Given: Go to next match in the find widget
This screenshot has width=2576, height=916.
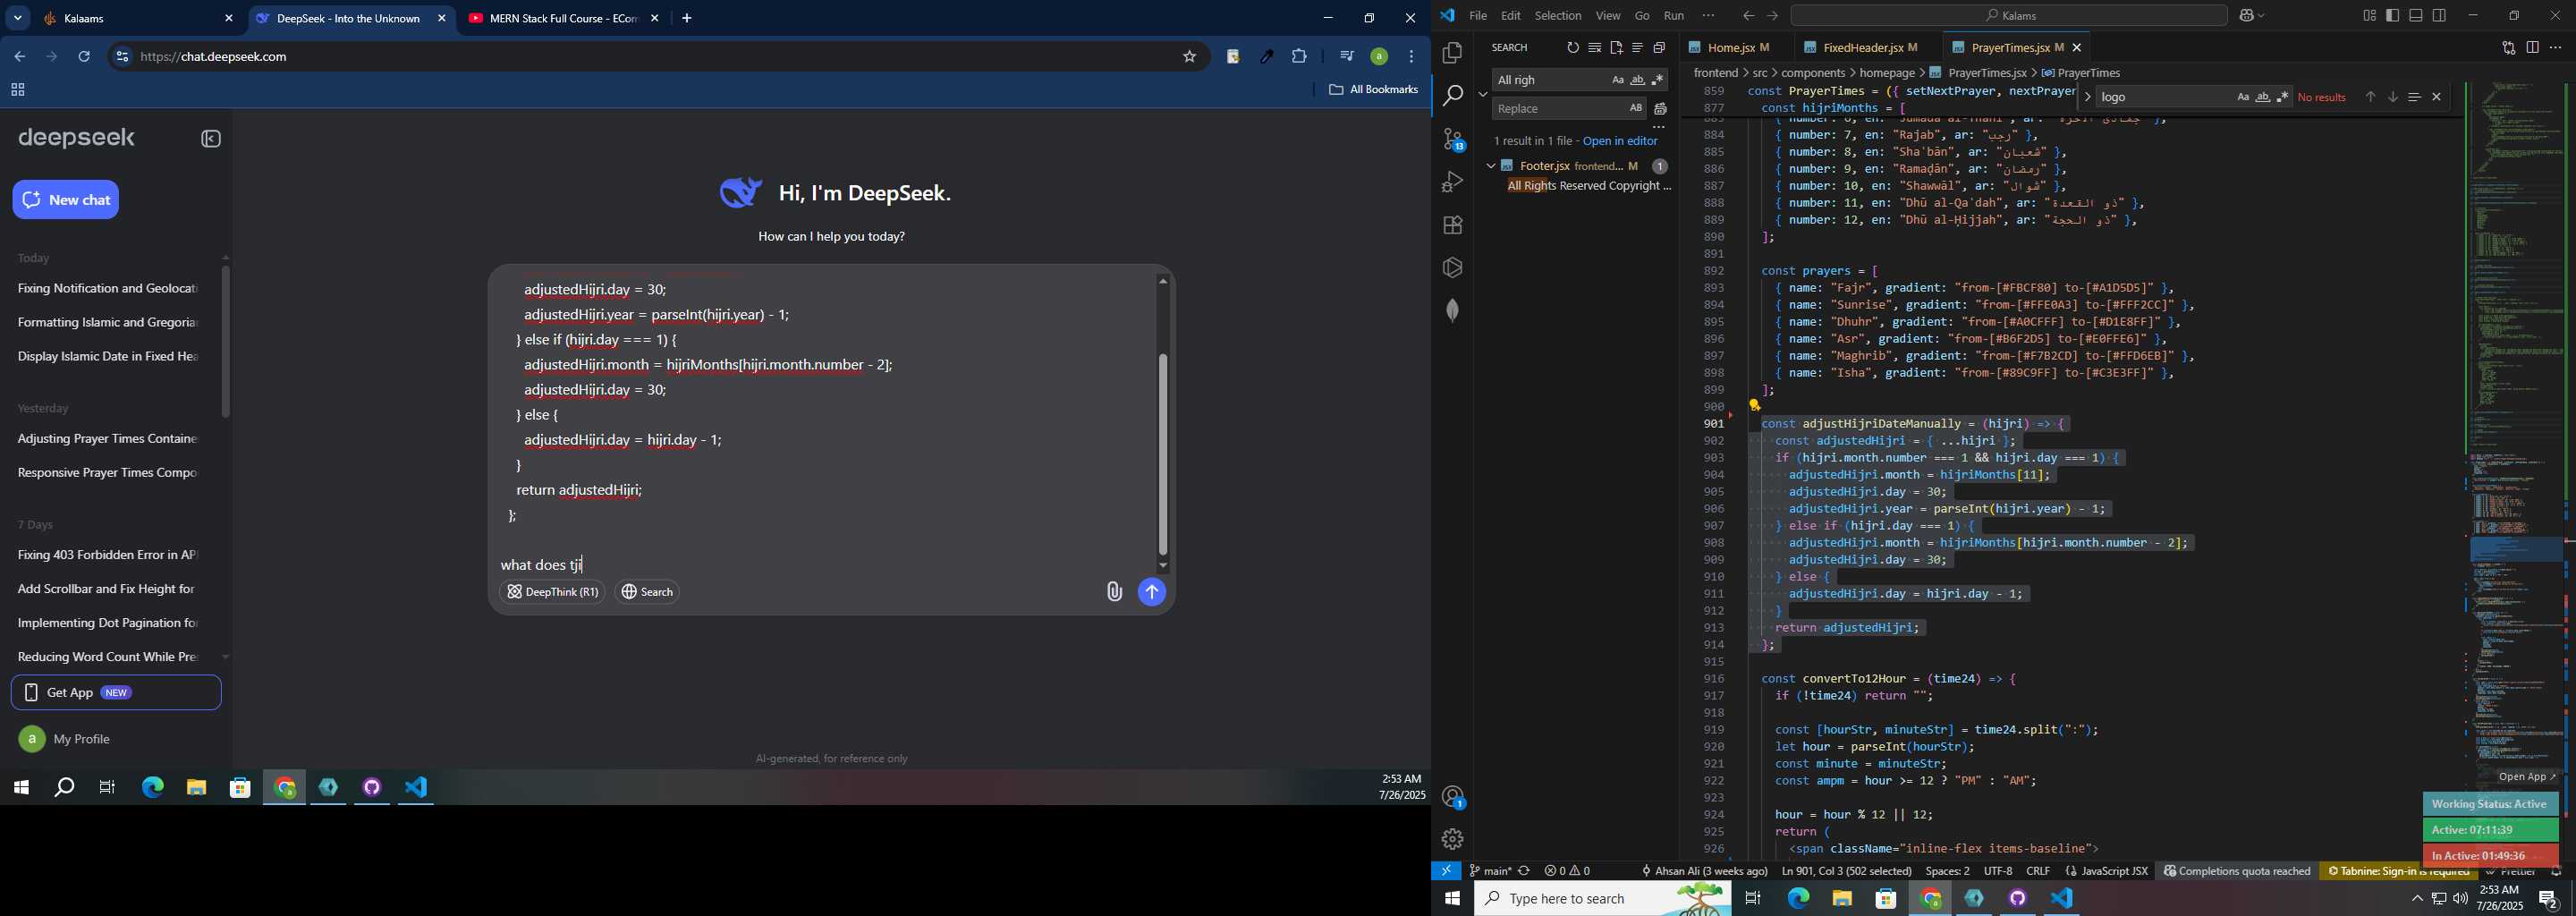Looking at the screenshot, I should click(2392, 97).
